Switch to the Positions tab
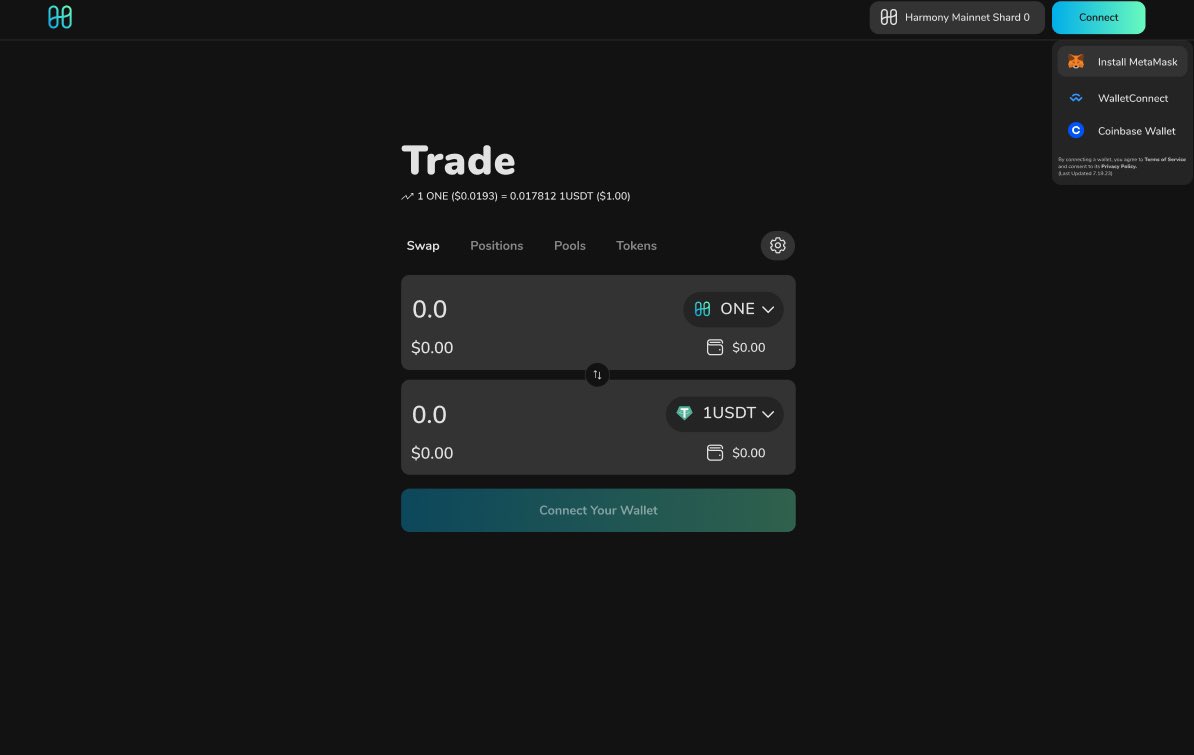The height and width of the screenshot is (755, 1194). [496, 245]
